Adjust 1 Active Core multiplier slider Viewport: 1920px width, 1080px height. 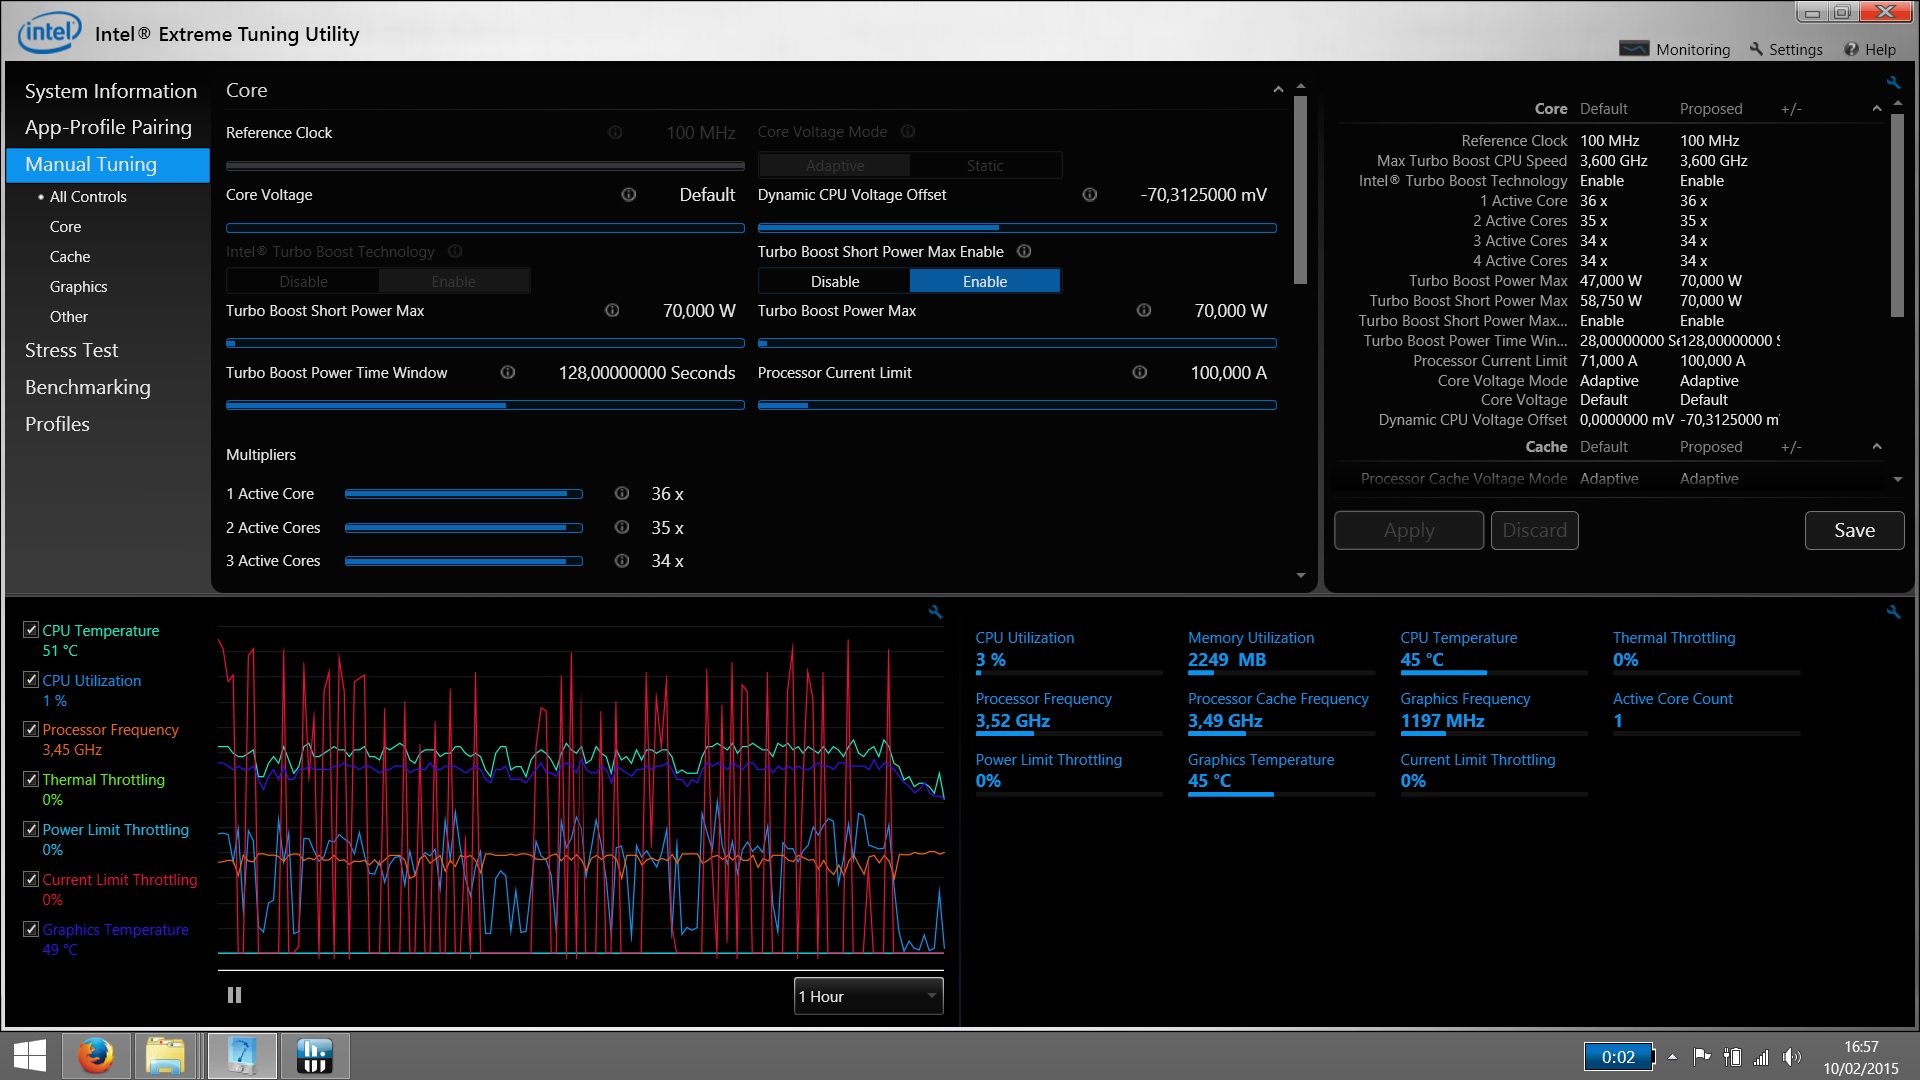463,493
